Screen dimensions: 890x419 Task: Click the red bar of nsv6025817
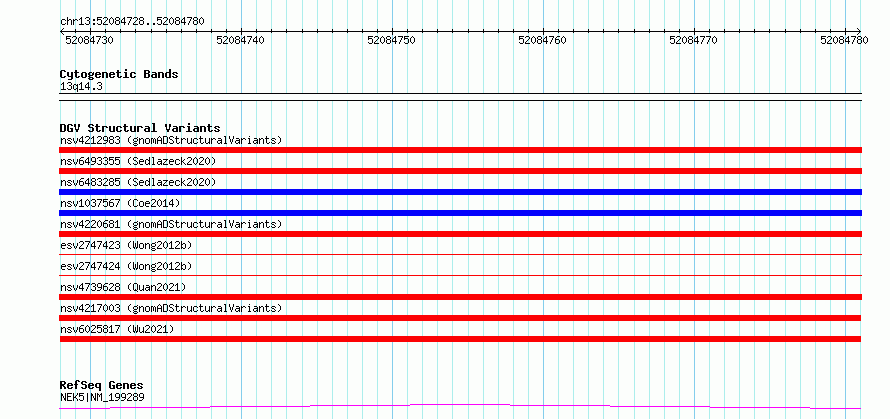click(460, 339)
